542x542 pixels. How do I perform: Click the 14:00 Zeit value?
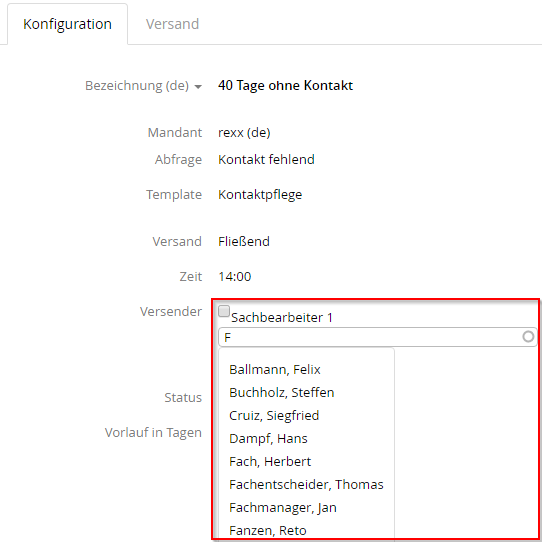(x=235, y=277)
